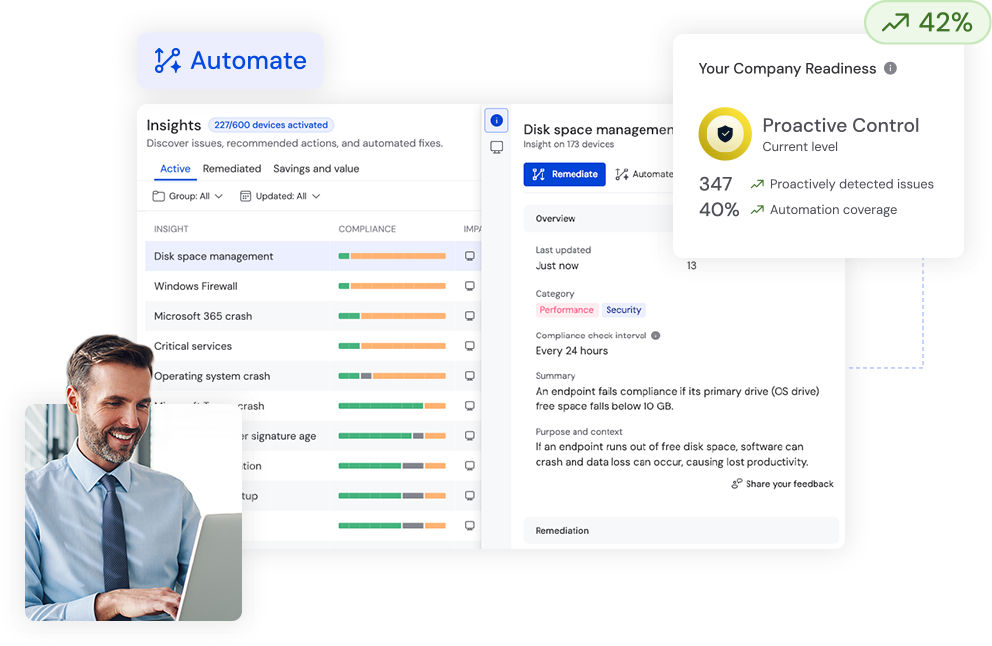Click the compliance bar for Disk space management
Screen dimensions: 992x646
pos(392,256)
